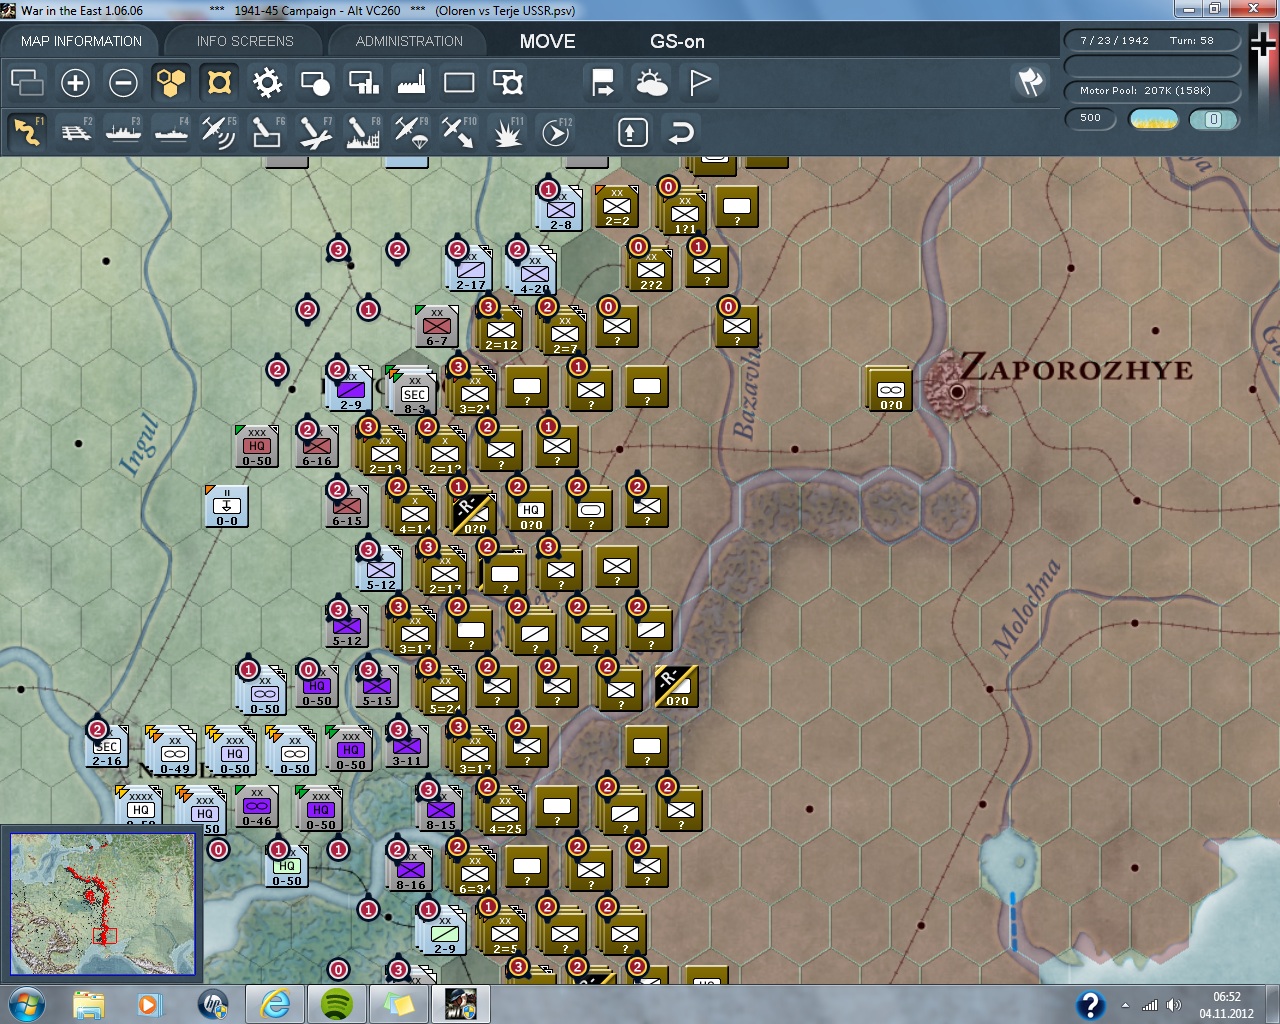Screen dimensions: 1280x1024
Task: Select the F2 rail mode
Action: pyautogui.click(x=76, y=132)
